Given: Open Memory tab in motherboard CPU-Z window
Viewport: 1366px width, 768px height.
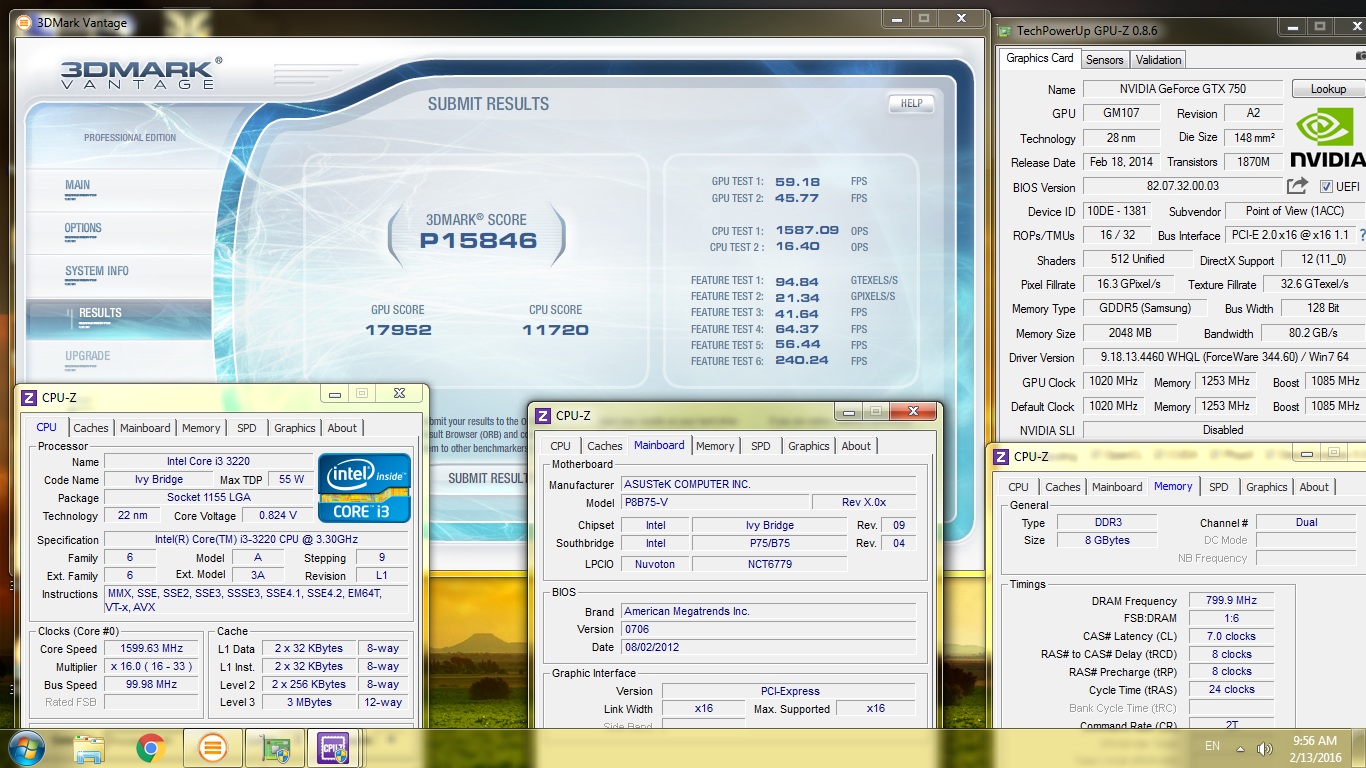Looking at the screenshot, I should pyautogui.click(x=715, y=446).
